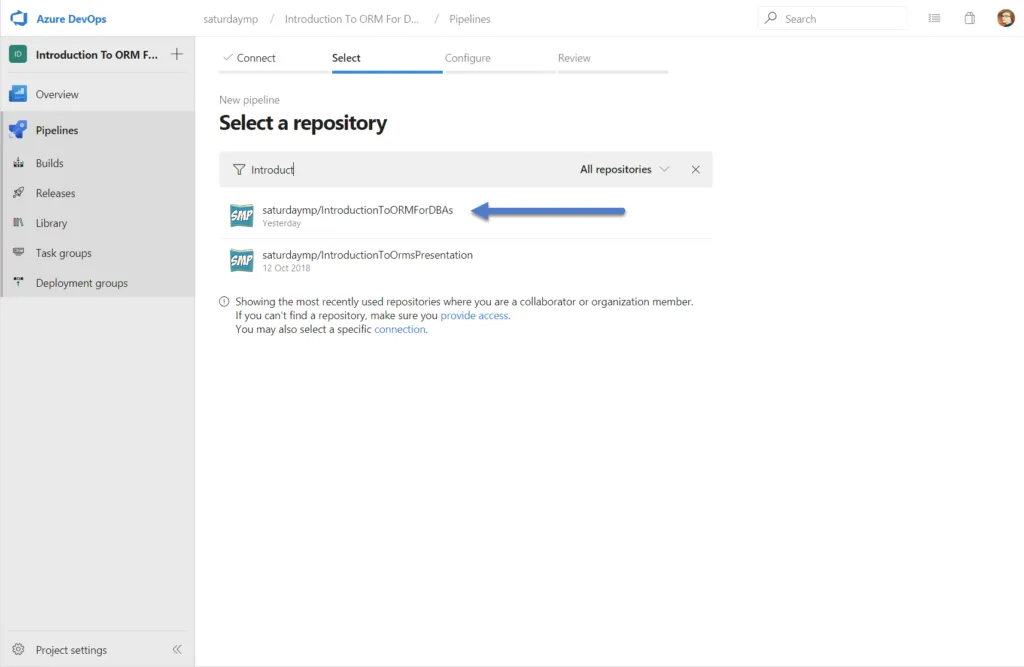Click the Pipelines rocket icon
Image resolution: width=1024 pixels, height=667 pixels.
pyautogui.click(x=18, y=129)
